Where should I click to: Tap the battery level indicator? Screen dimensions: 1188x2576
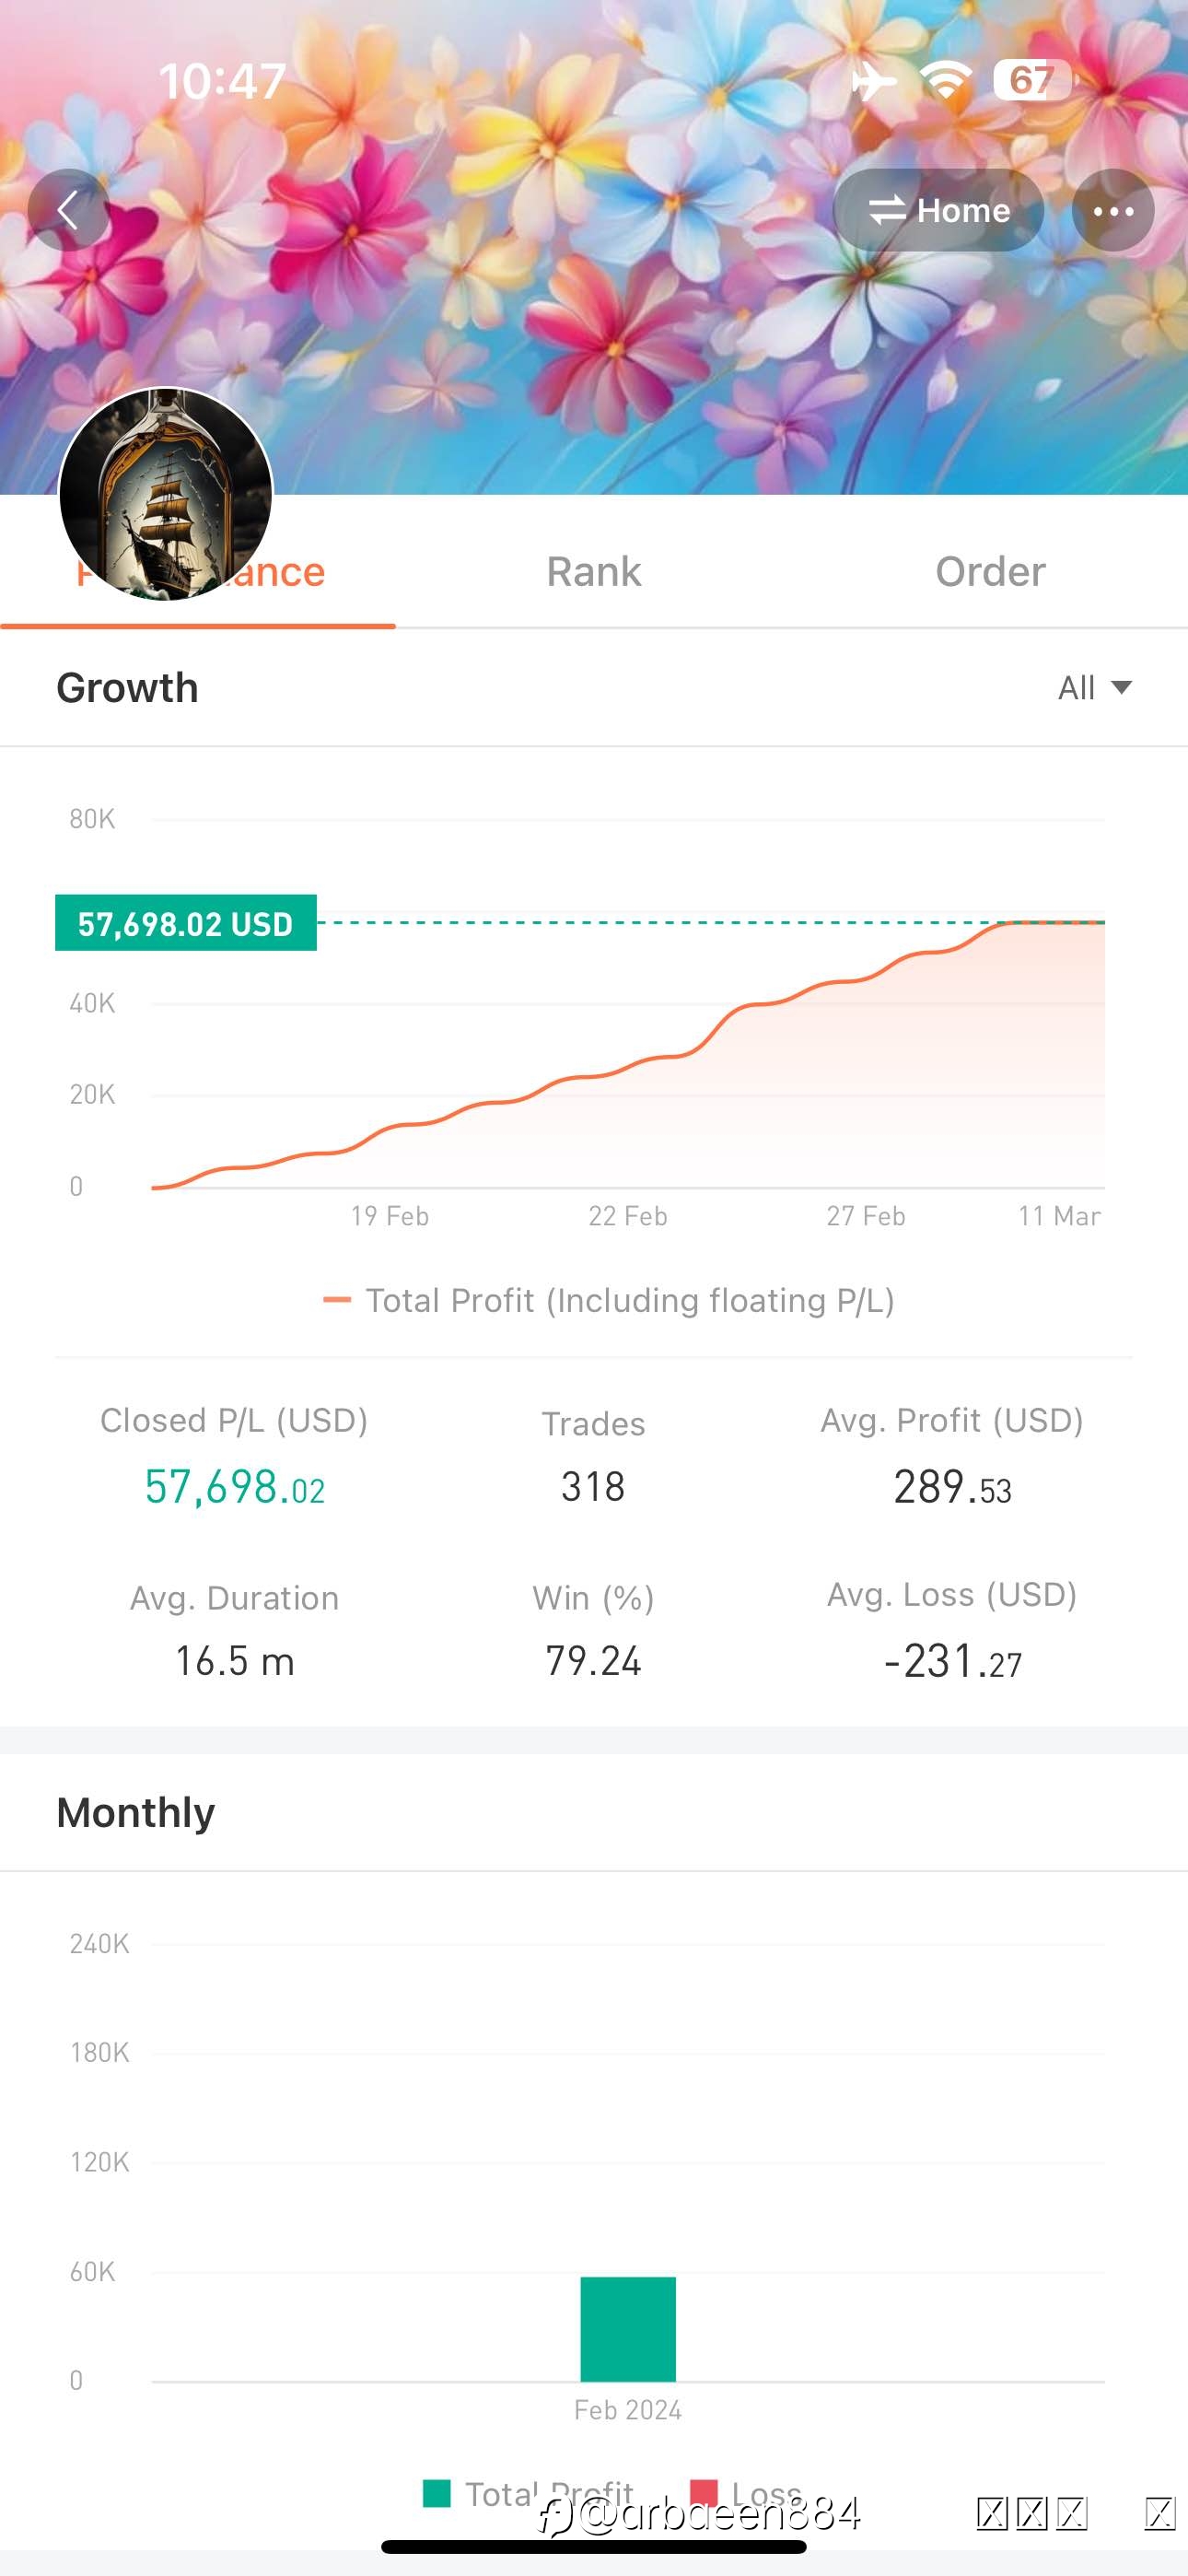(x=1032, y=80)
